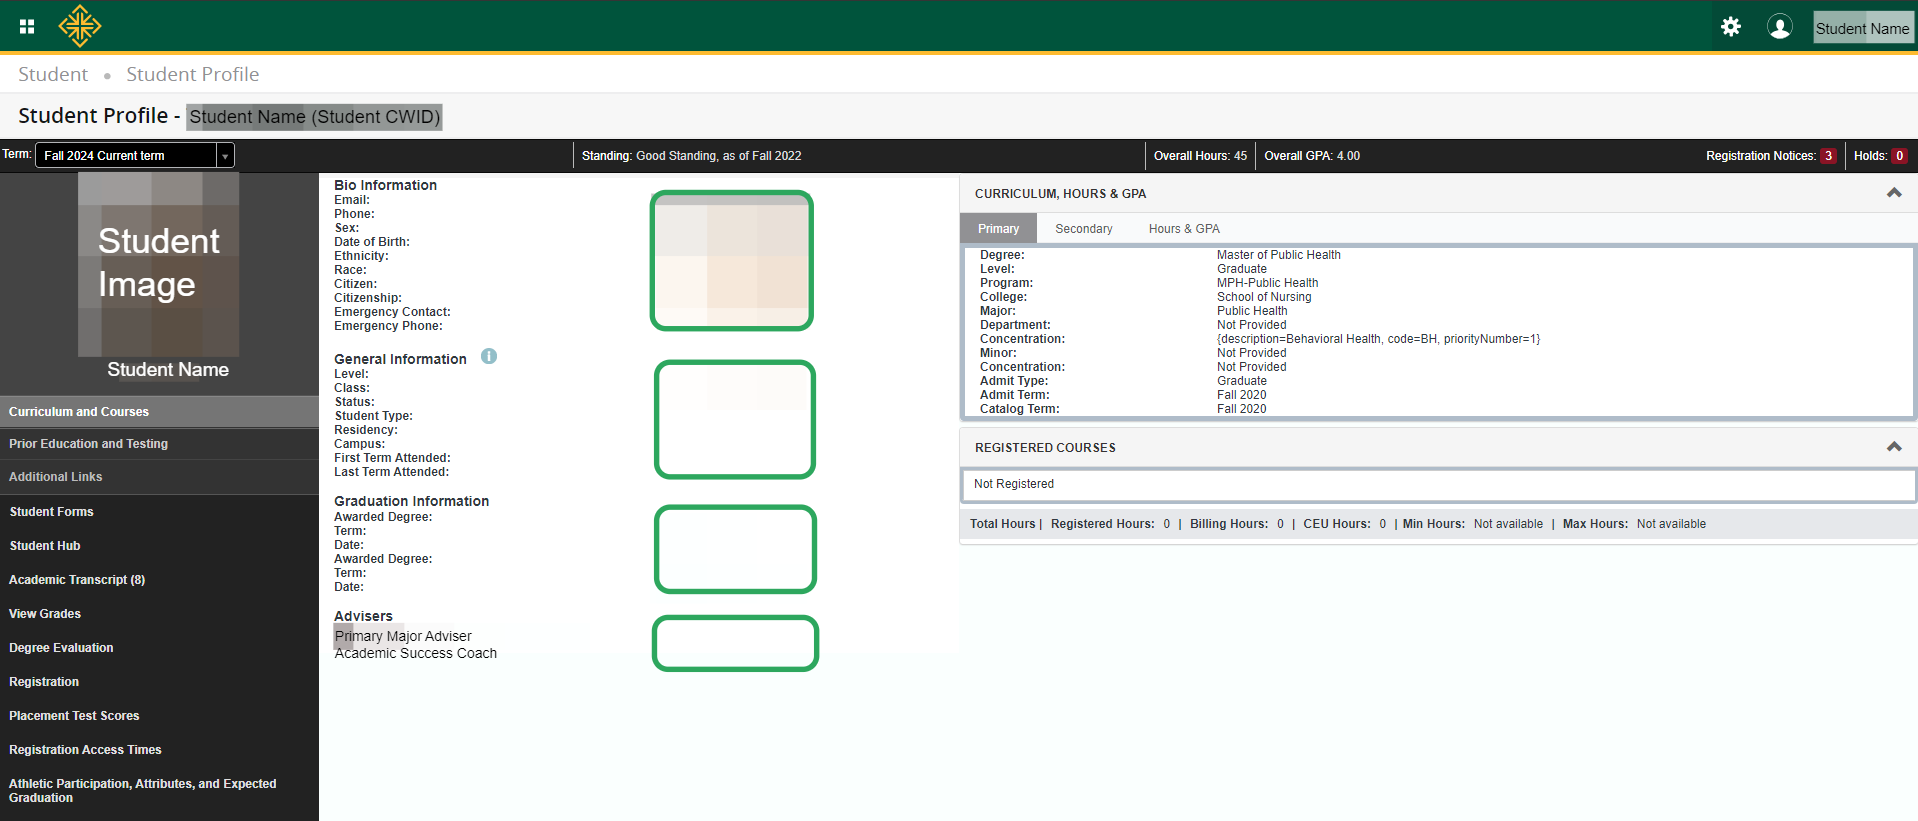Go to Student Hub
This screenshot has height=821, width=1918.
click(45, 546)
